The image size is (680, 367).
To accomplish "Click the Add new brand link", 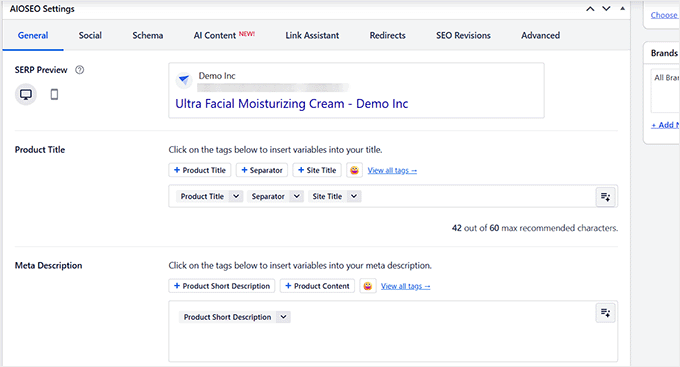I will (665, 125).
